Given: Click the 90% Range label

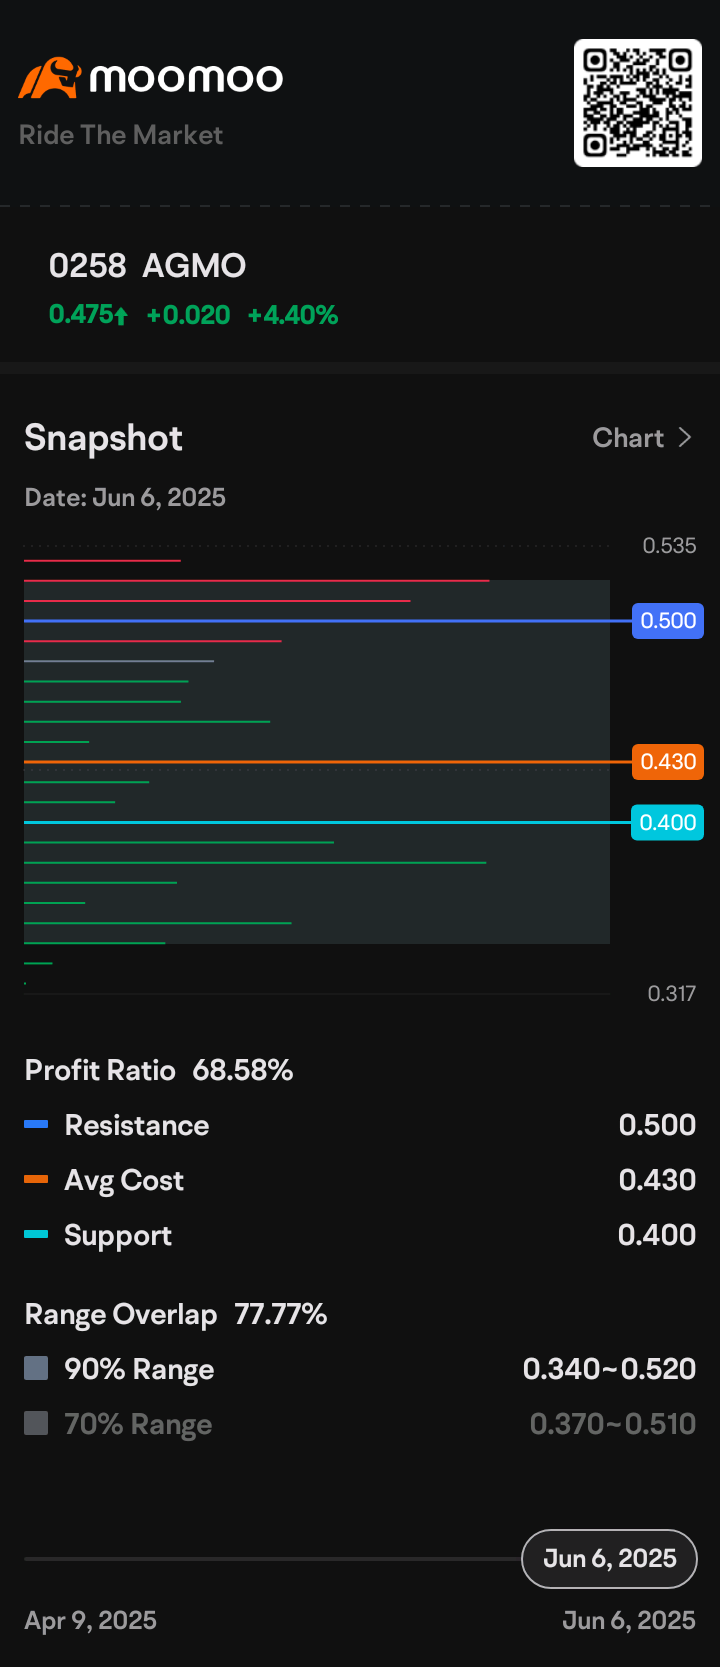Looking at the screenshot, I should [139, 1370].
